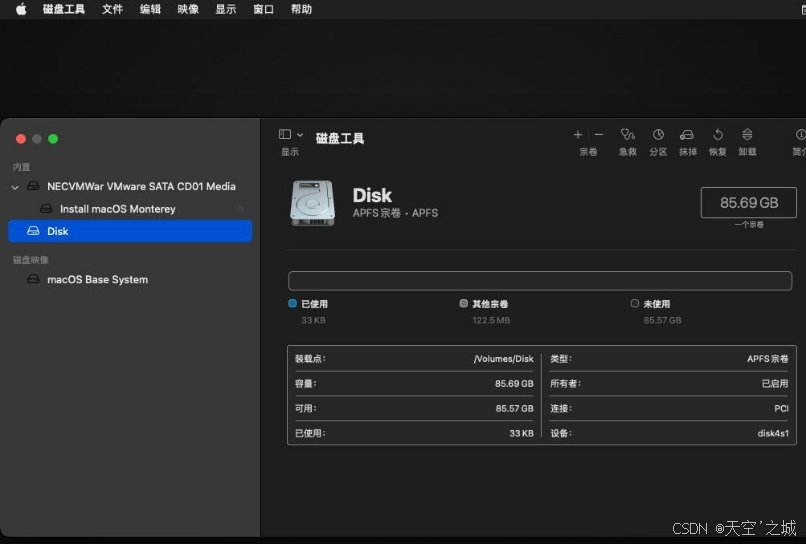
Task: Click the large hard disk image
Action: tap(313, 203)
